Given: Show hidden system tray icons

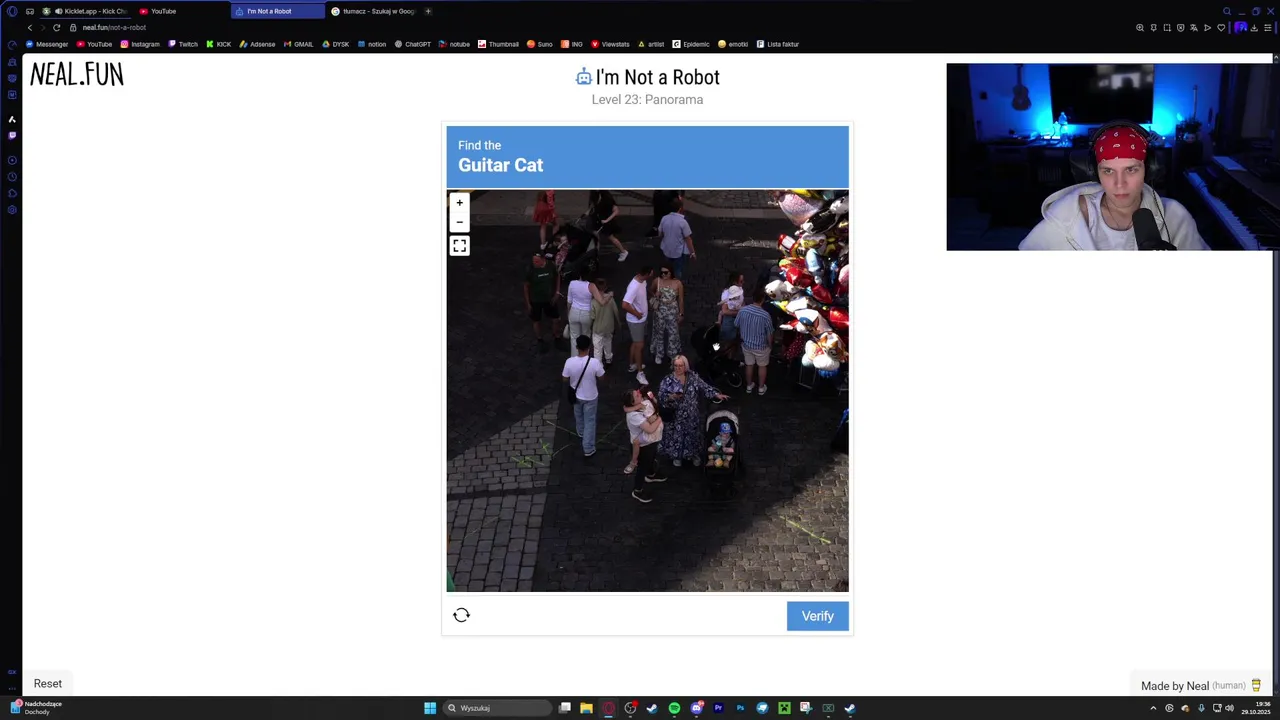Looking at the screenshot, I should click(x=1153, y=708).
